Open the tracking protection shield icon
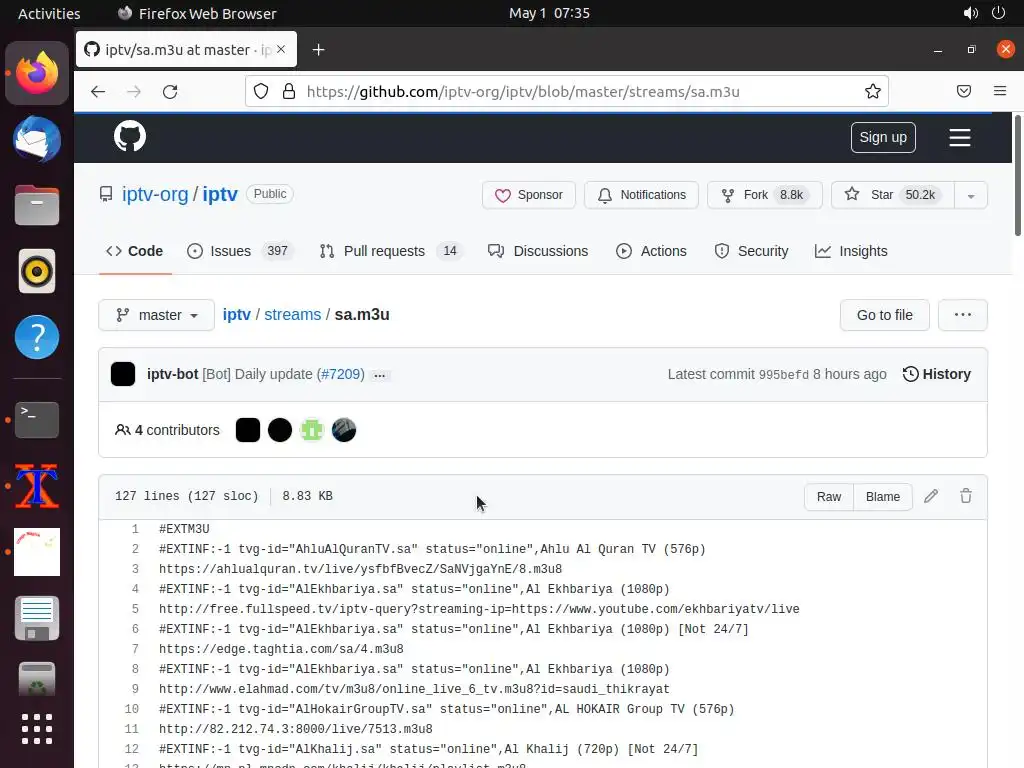 click(261, 91)
